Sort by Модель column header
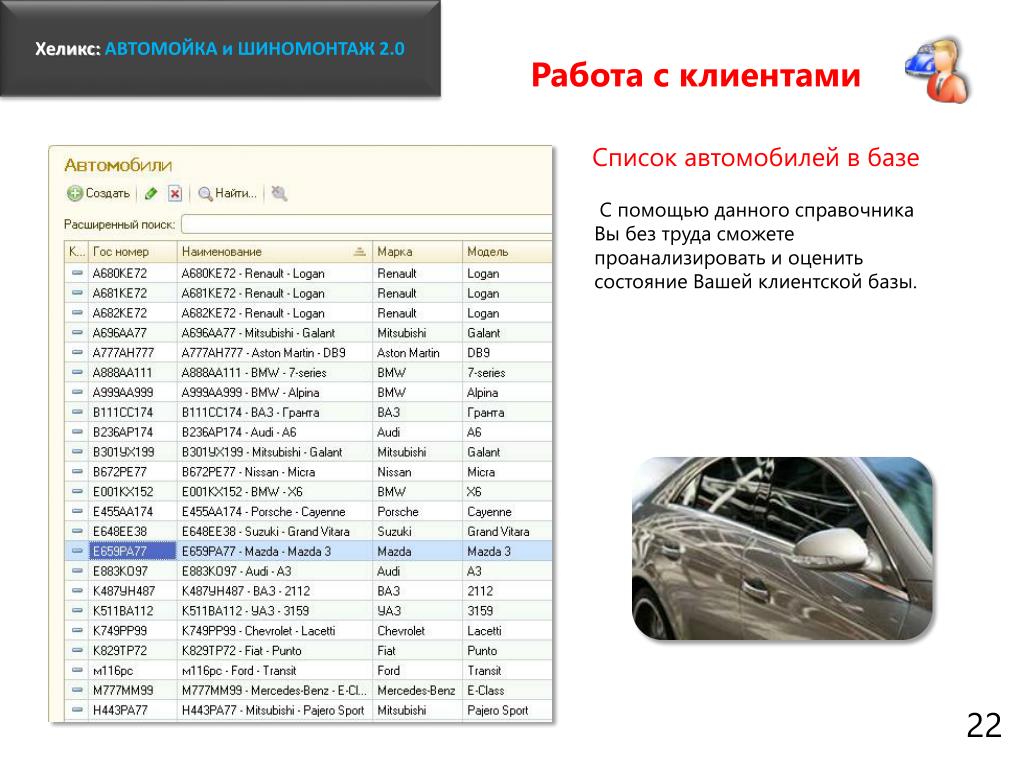Screen dimensions: 1024x768 (507, 251)
